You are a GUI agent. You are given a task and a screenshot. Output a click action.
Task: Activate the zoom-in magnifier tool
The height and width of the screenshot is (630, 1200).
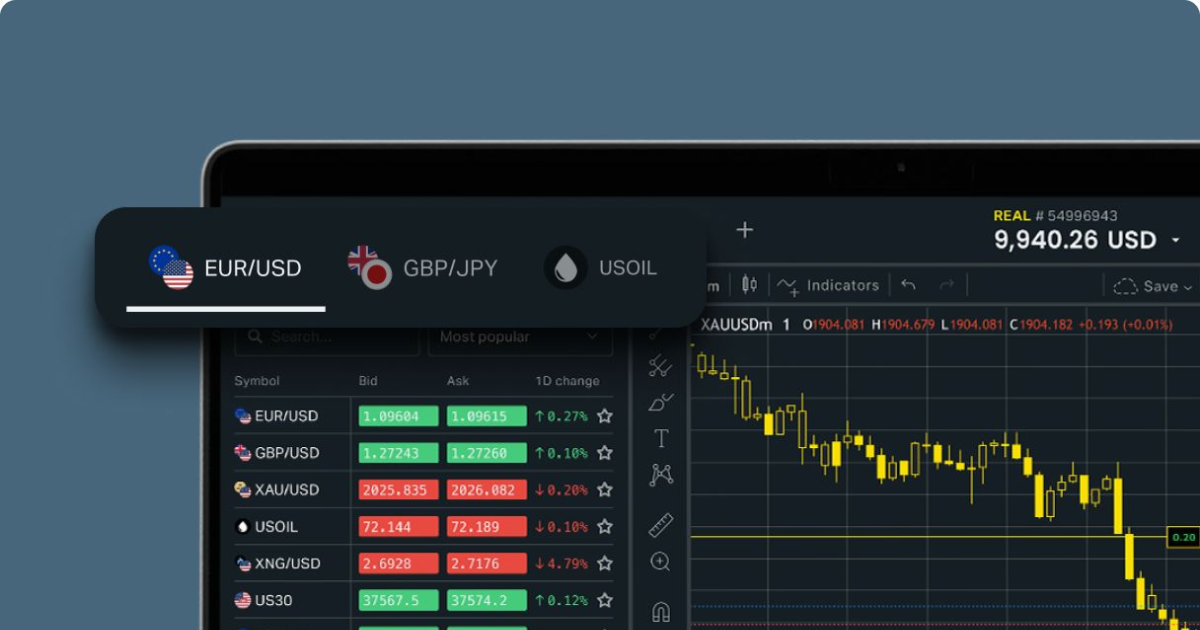pyautogui.click(x=660, y=561)
